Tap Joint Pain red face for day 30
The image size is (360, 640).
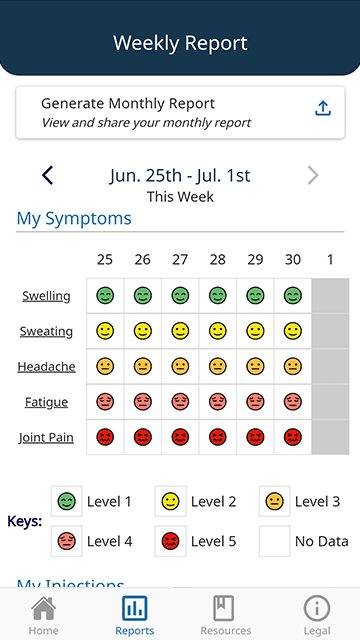pyautogui.click(x=293, y=437)
